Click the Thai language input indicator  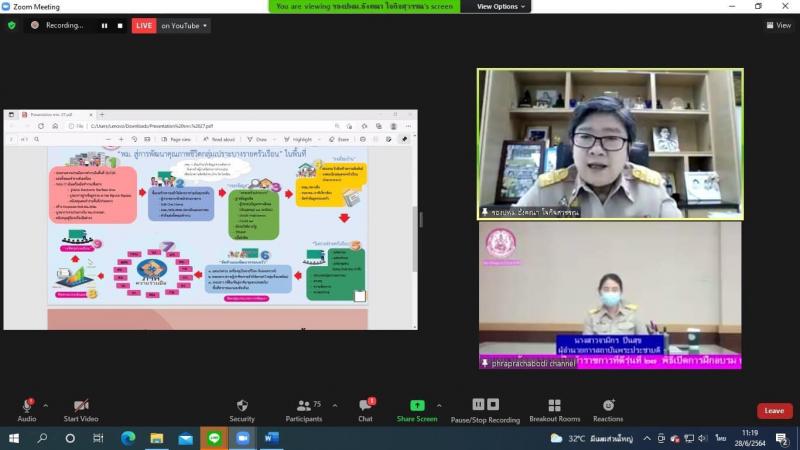[x=721, y=438]
